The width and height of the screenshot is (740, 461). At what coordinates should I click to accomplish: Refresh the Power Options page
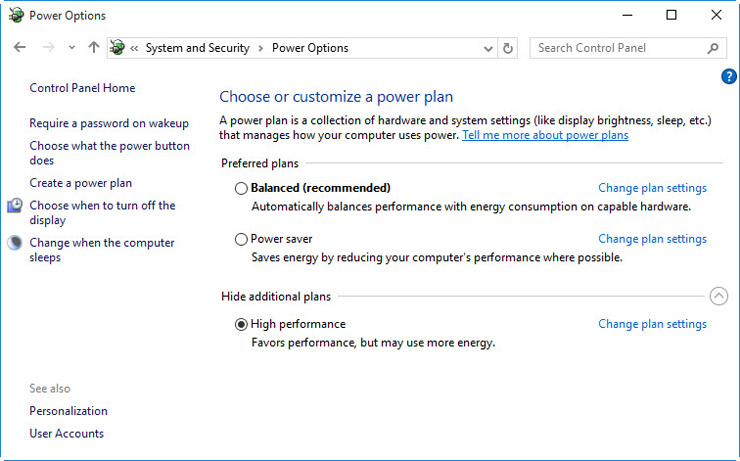pyautogui.click(x=508, y=48)
